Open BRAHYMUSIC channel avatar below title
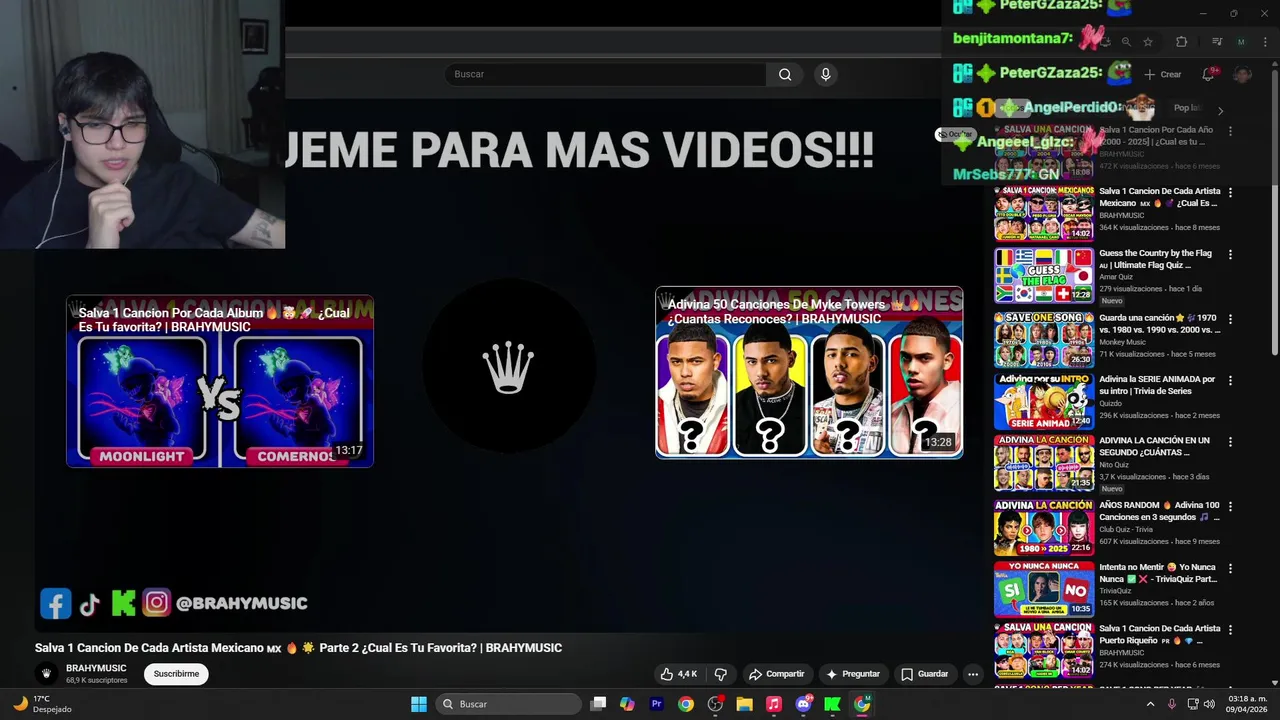 46,674
